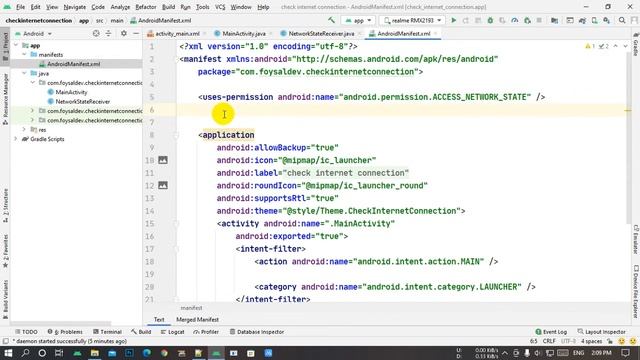The image size is (640, 360).
Task: Collapse the app module tree node
Action: click(x=16, y=45)
